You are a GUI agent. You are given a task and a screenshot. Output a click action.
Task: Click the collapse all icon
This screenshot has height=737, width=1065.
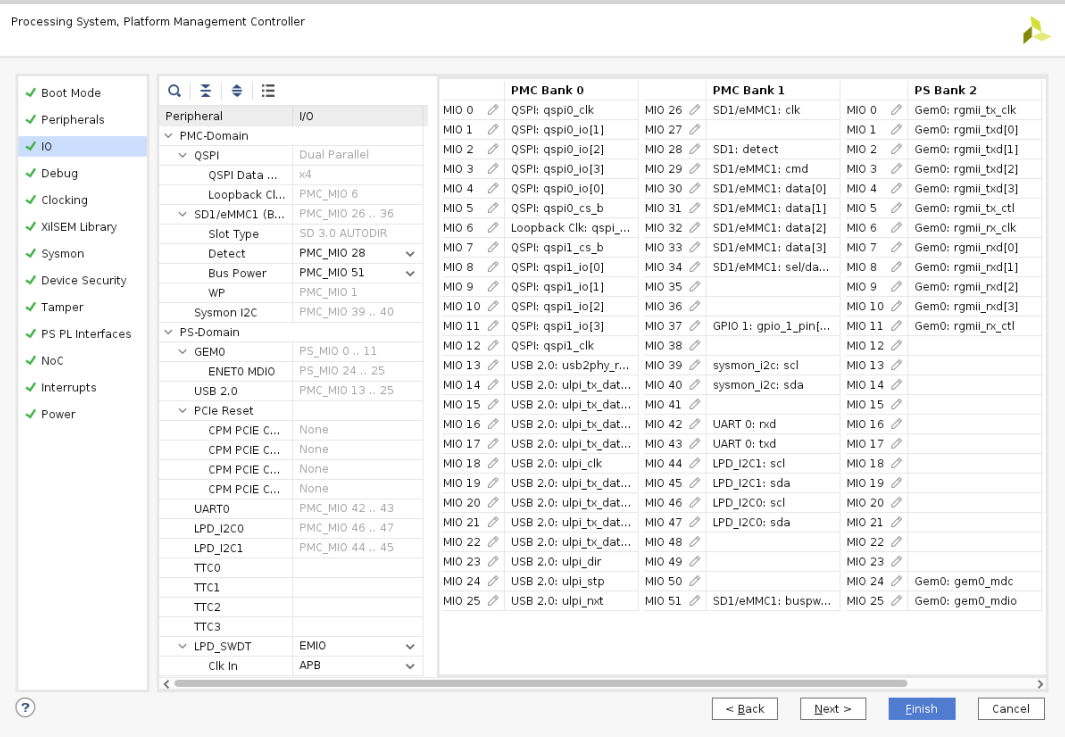205,90
